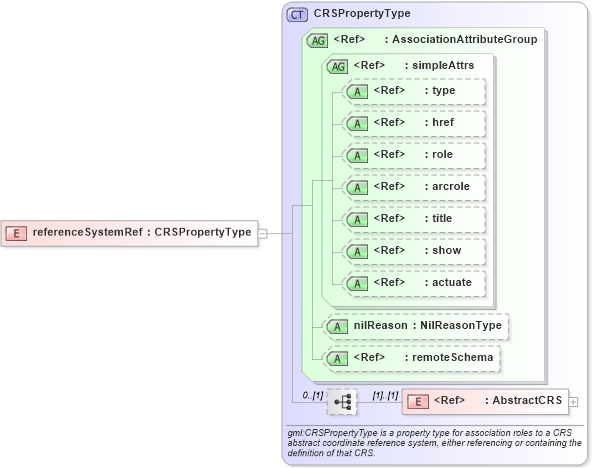
Task: Click the gml:CRSPropertyType description text
Action: (435, 443)
